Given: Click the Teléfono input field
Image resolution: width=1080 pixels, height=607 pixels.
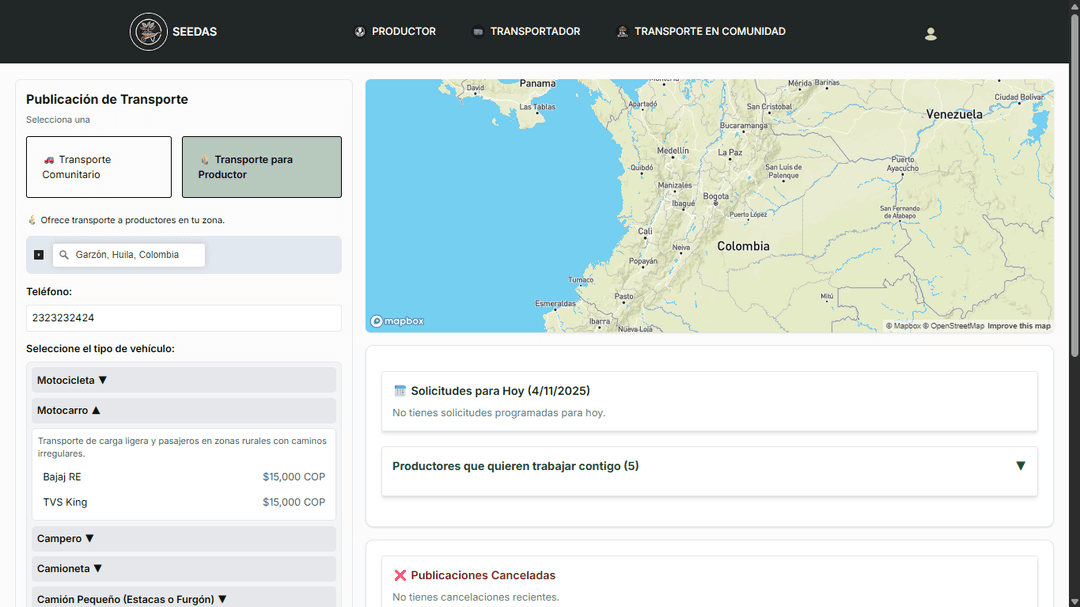Looking at the screenshot, I should click(x=184, y=318).
